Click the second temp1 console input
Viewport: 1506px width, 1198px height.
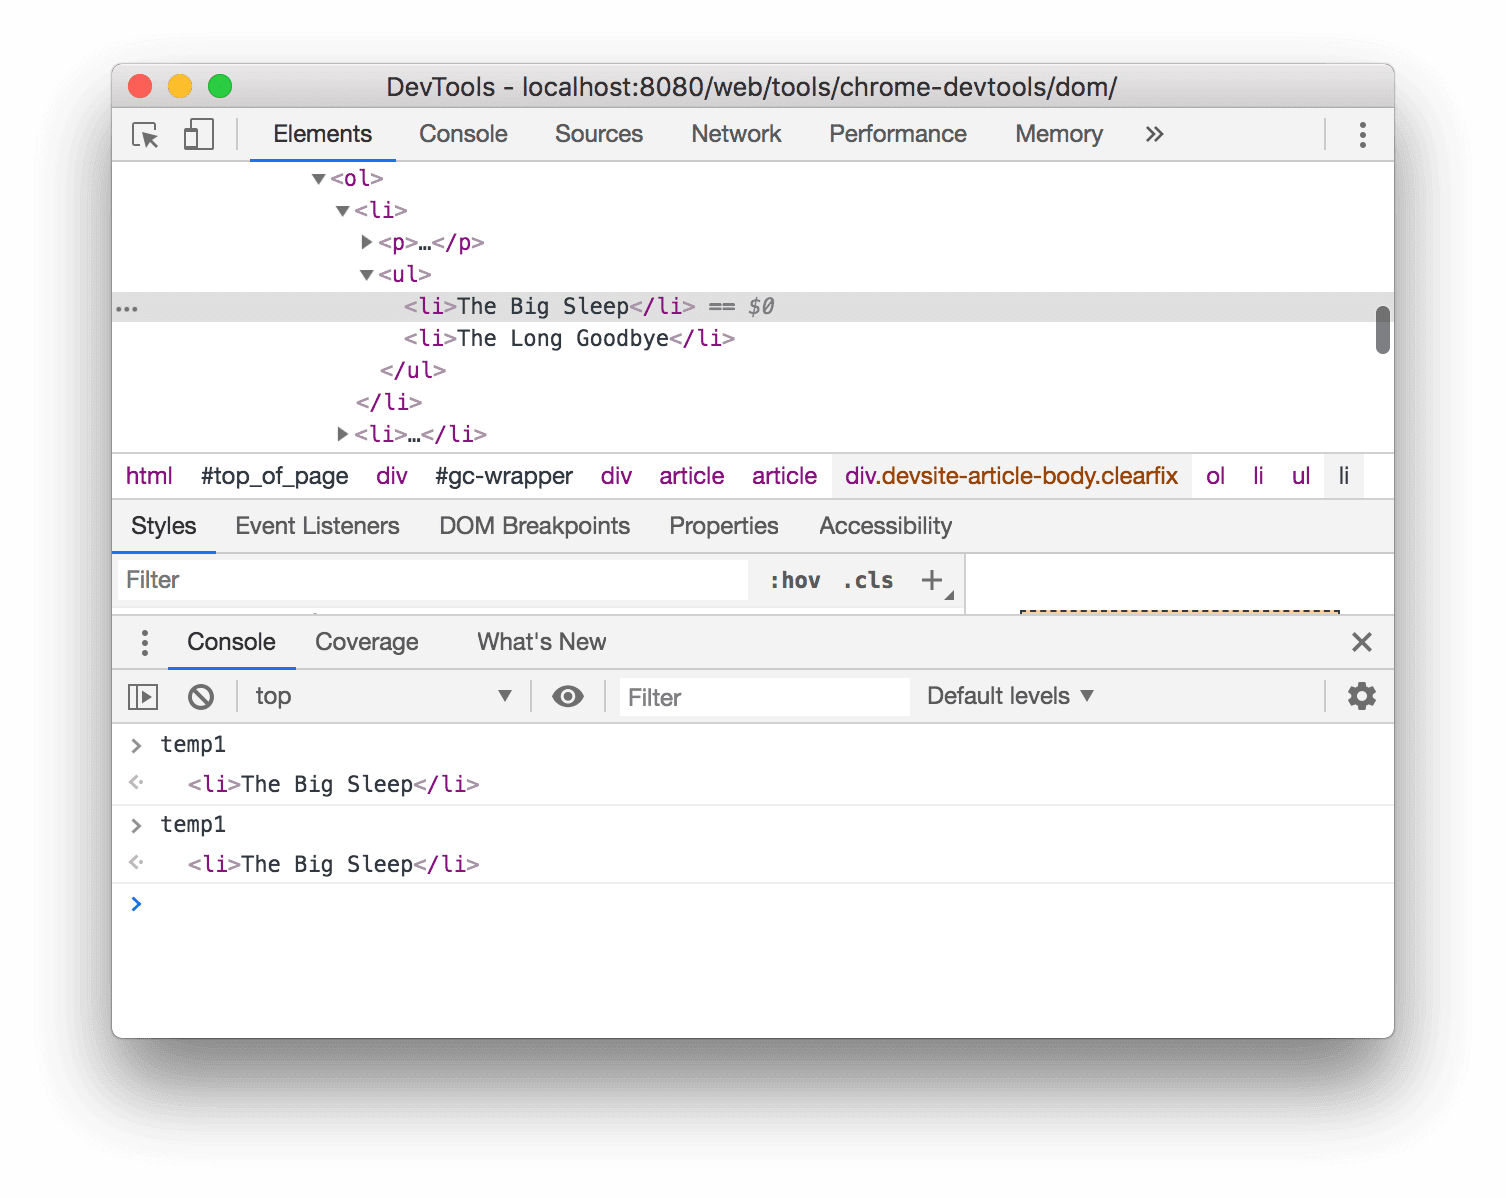tap(193, 824)
